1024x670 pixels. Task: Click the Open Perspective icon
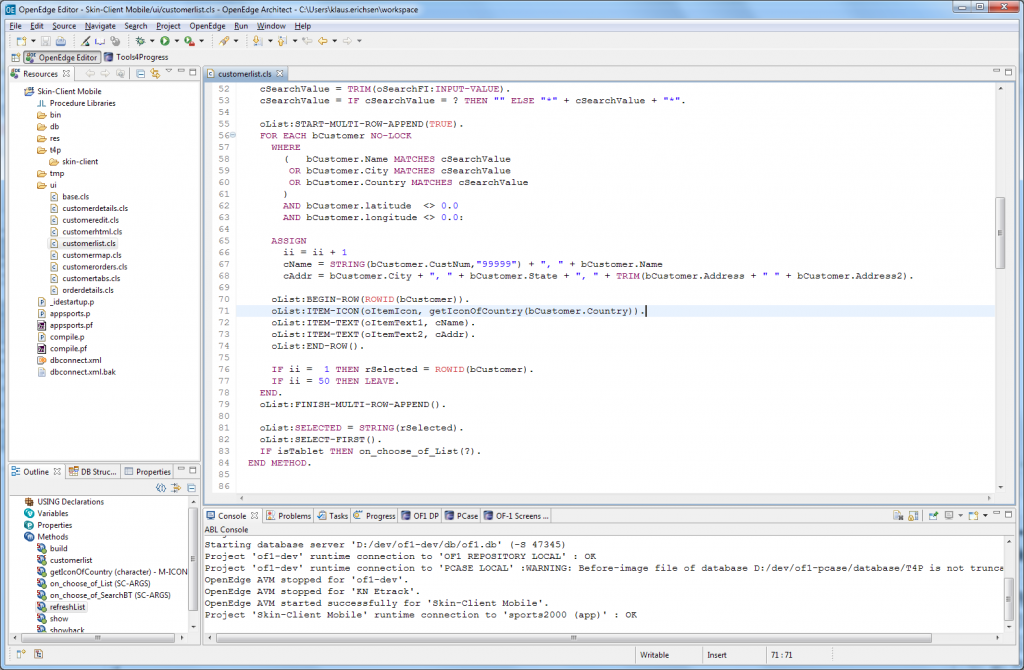(16, 58)
